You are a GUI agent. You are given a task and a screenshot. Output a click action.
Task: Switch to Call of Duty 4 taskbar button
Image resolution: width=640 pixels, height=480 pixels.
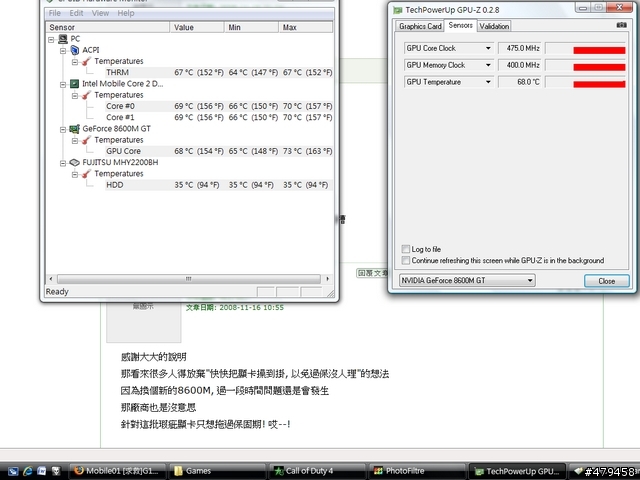(317, 471)
